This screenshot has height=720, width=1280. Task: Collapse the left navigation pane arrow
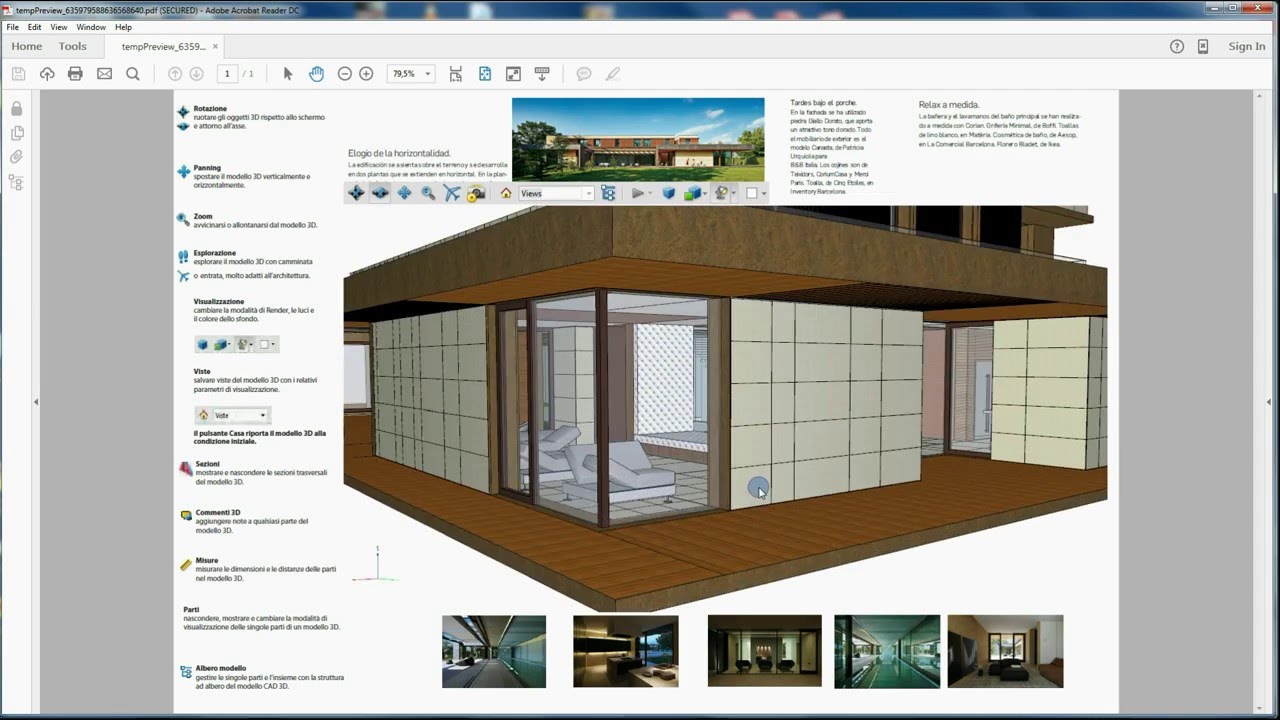click(x=36, y=402)
